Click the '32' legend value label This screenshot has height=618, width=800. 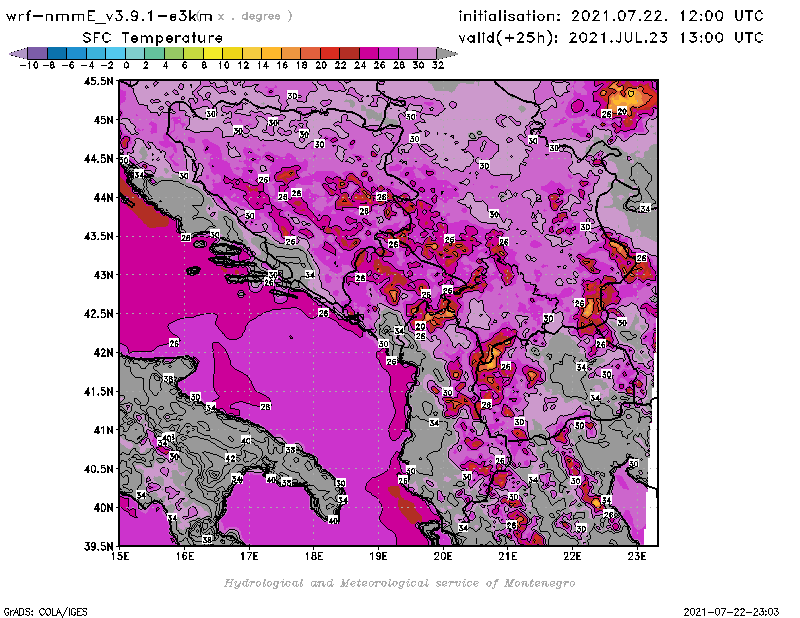(438, 65)
